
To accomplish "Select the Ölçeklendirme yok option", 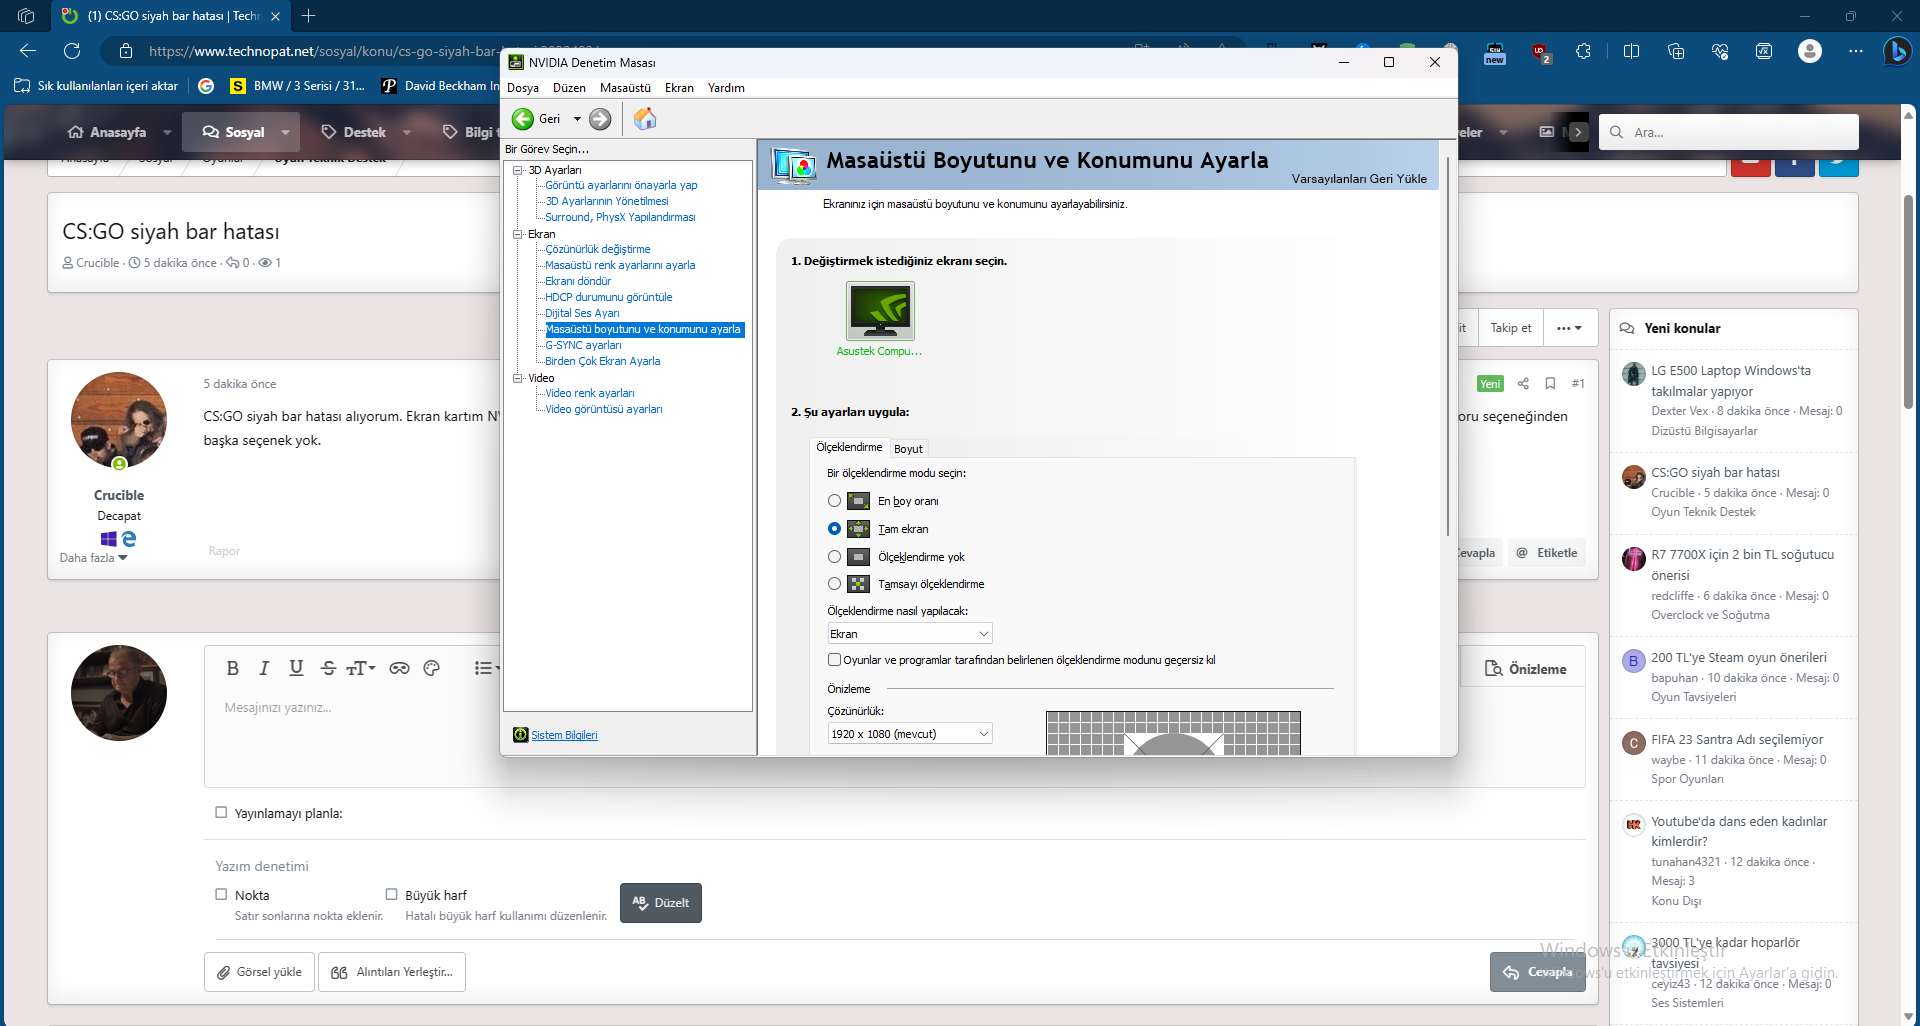I will pos(834,557).
